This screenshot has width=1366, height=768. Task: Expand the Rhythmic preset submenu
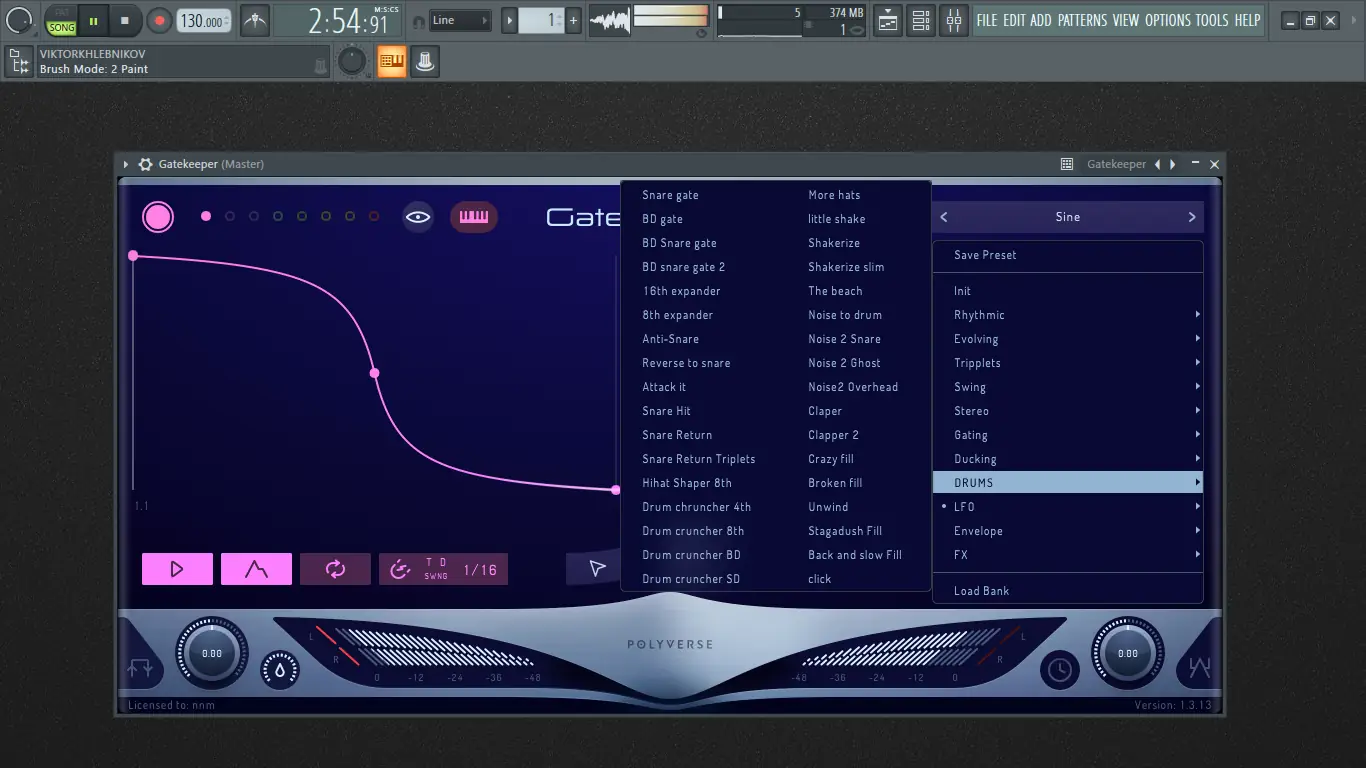1068,315
